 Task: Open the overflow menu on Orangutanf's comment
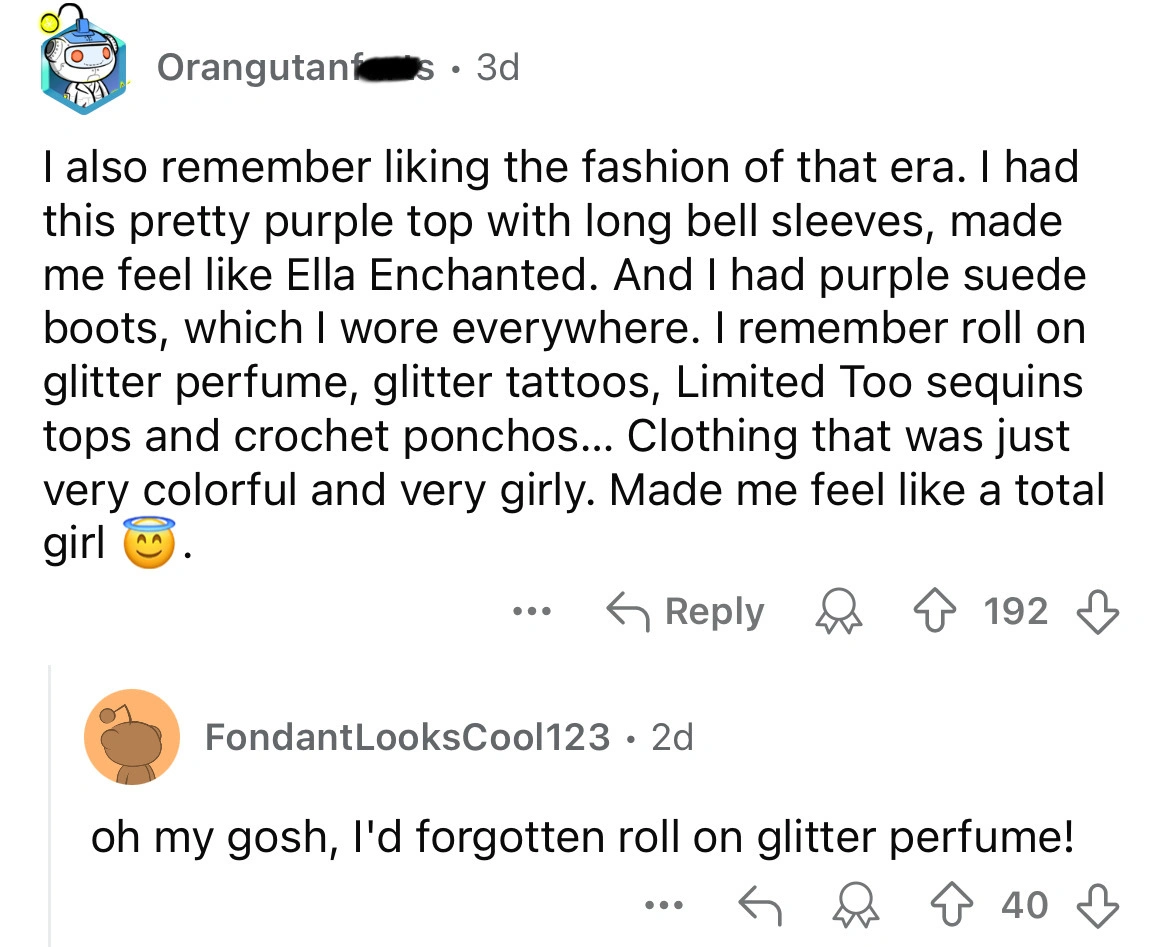tap(531, 613)
